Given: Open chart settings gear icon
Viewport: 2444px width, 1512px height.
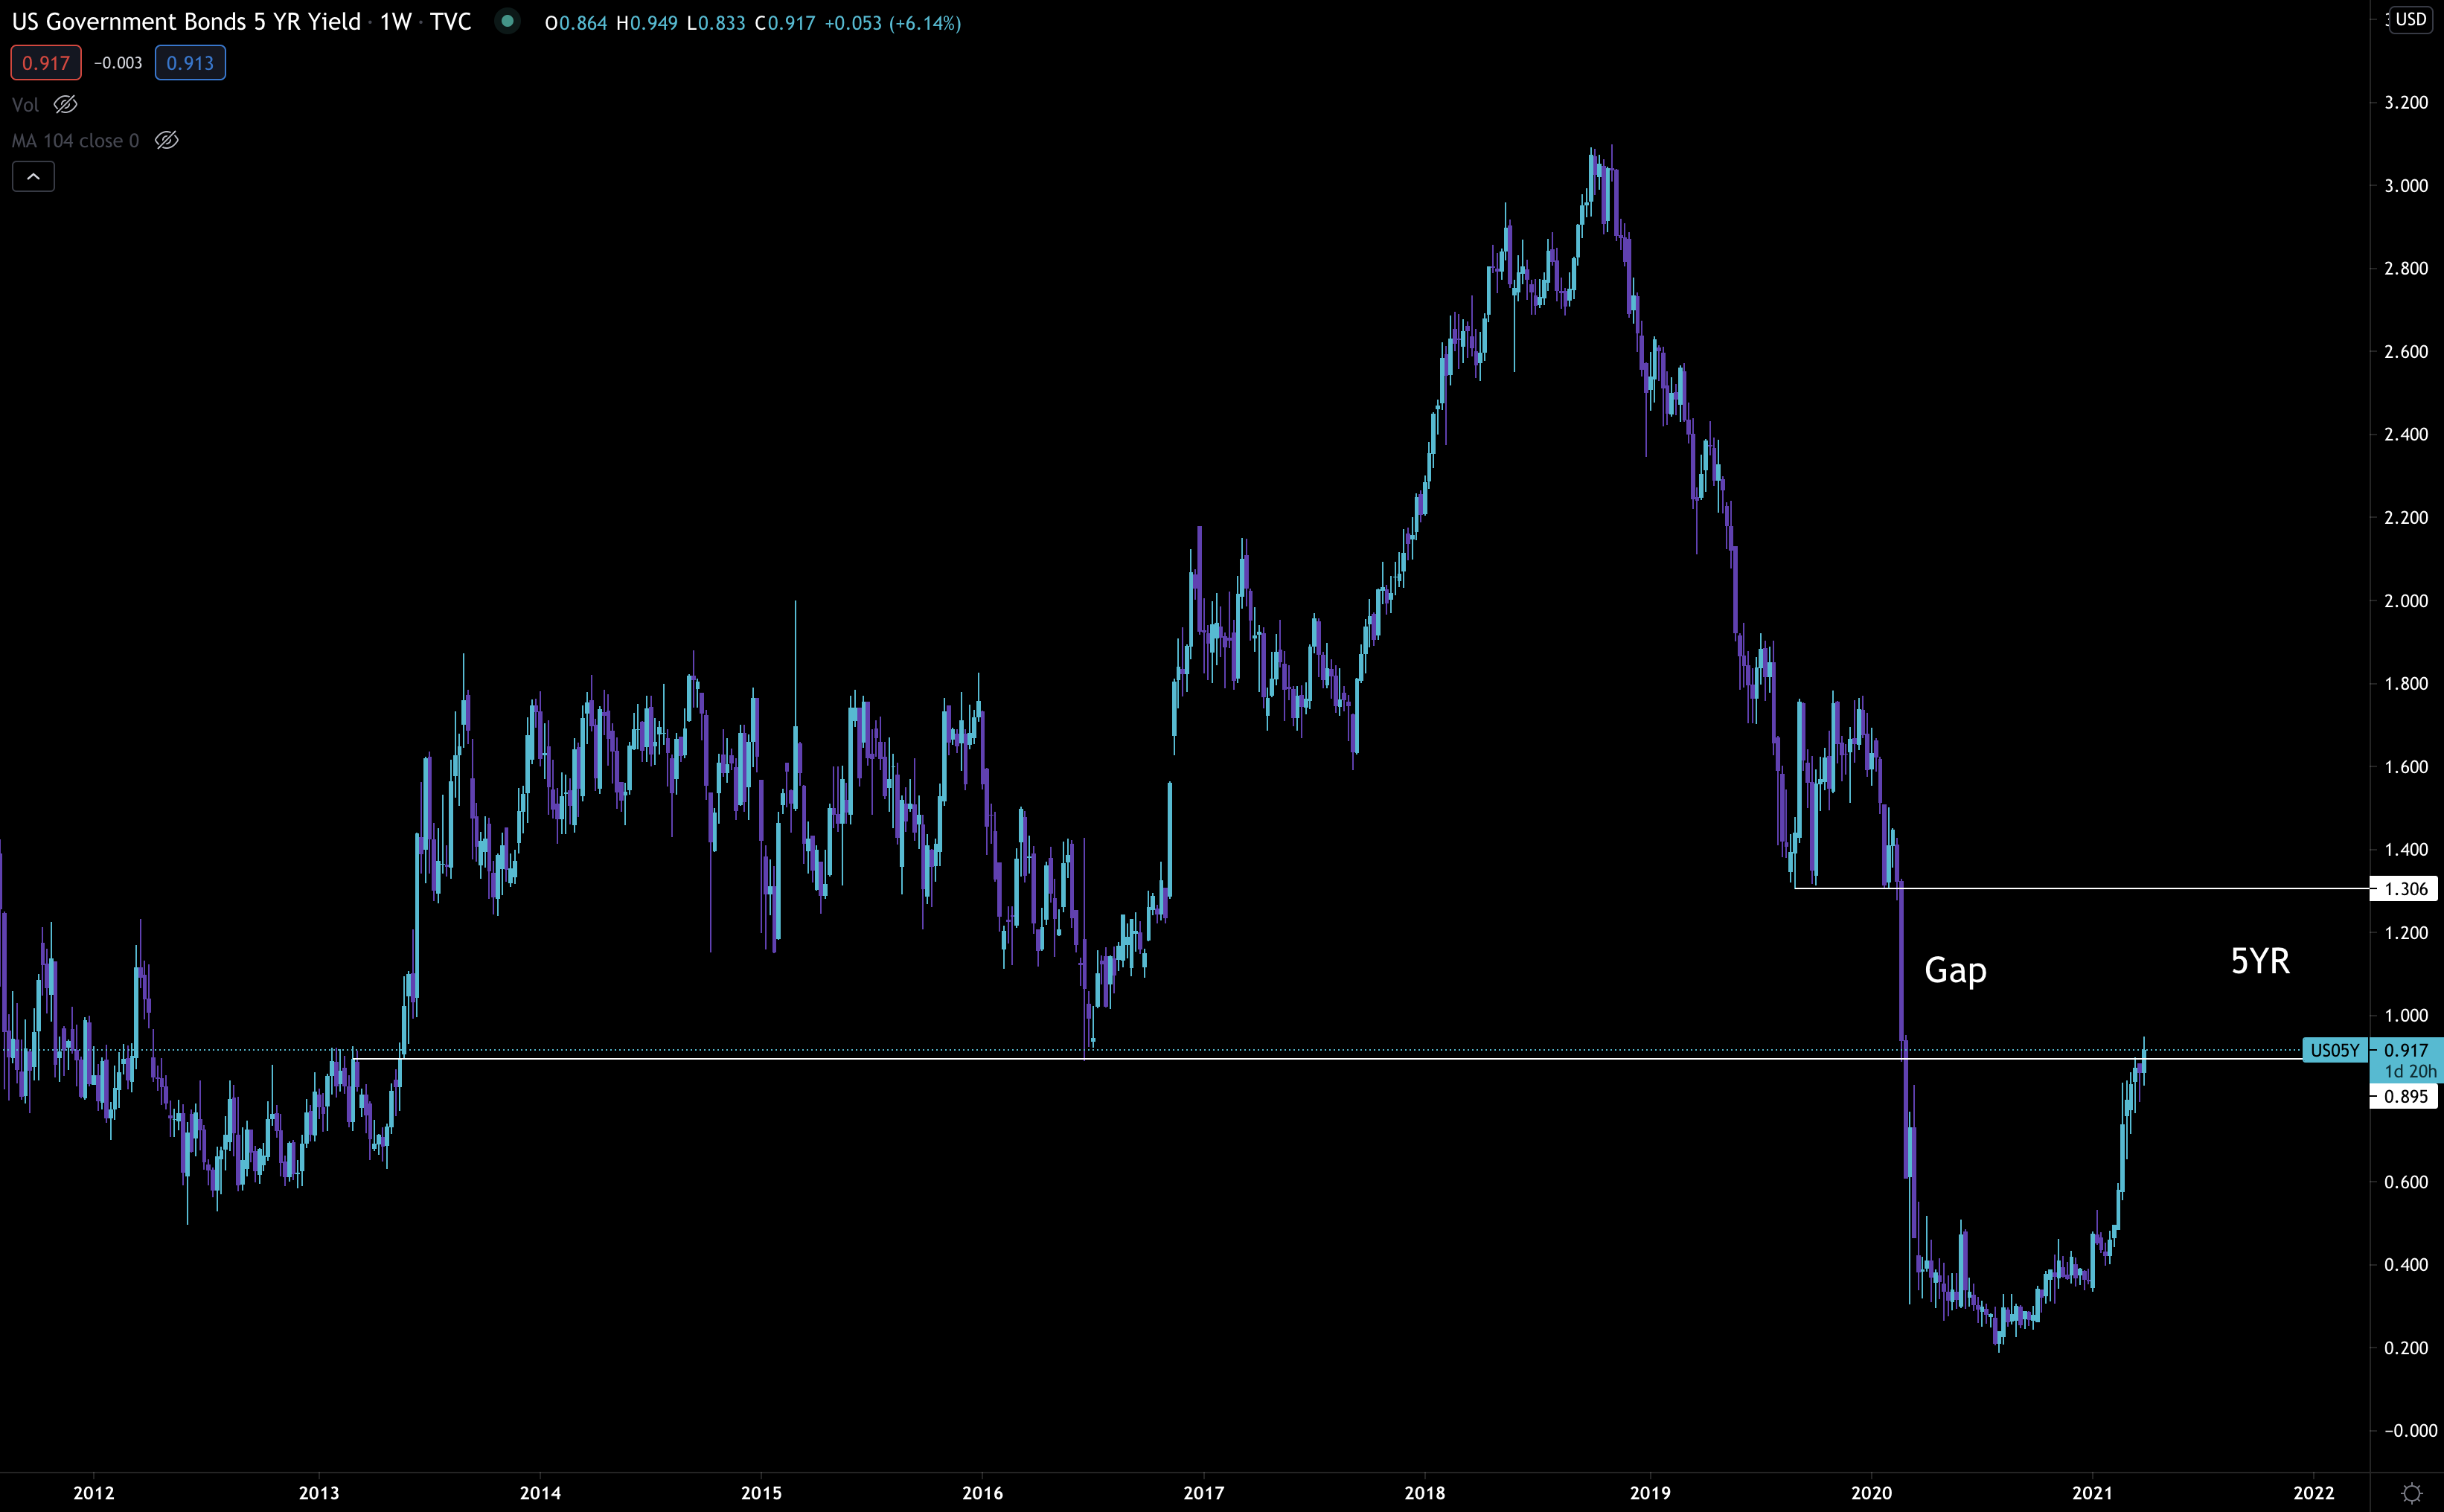Looking at the screenshot, I should pyautogui.click(x=2411, y=1493).
